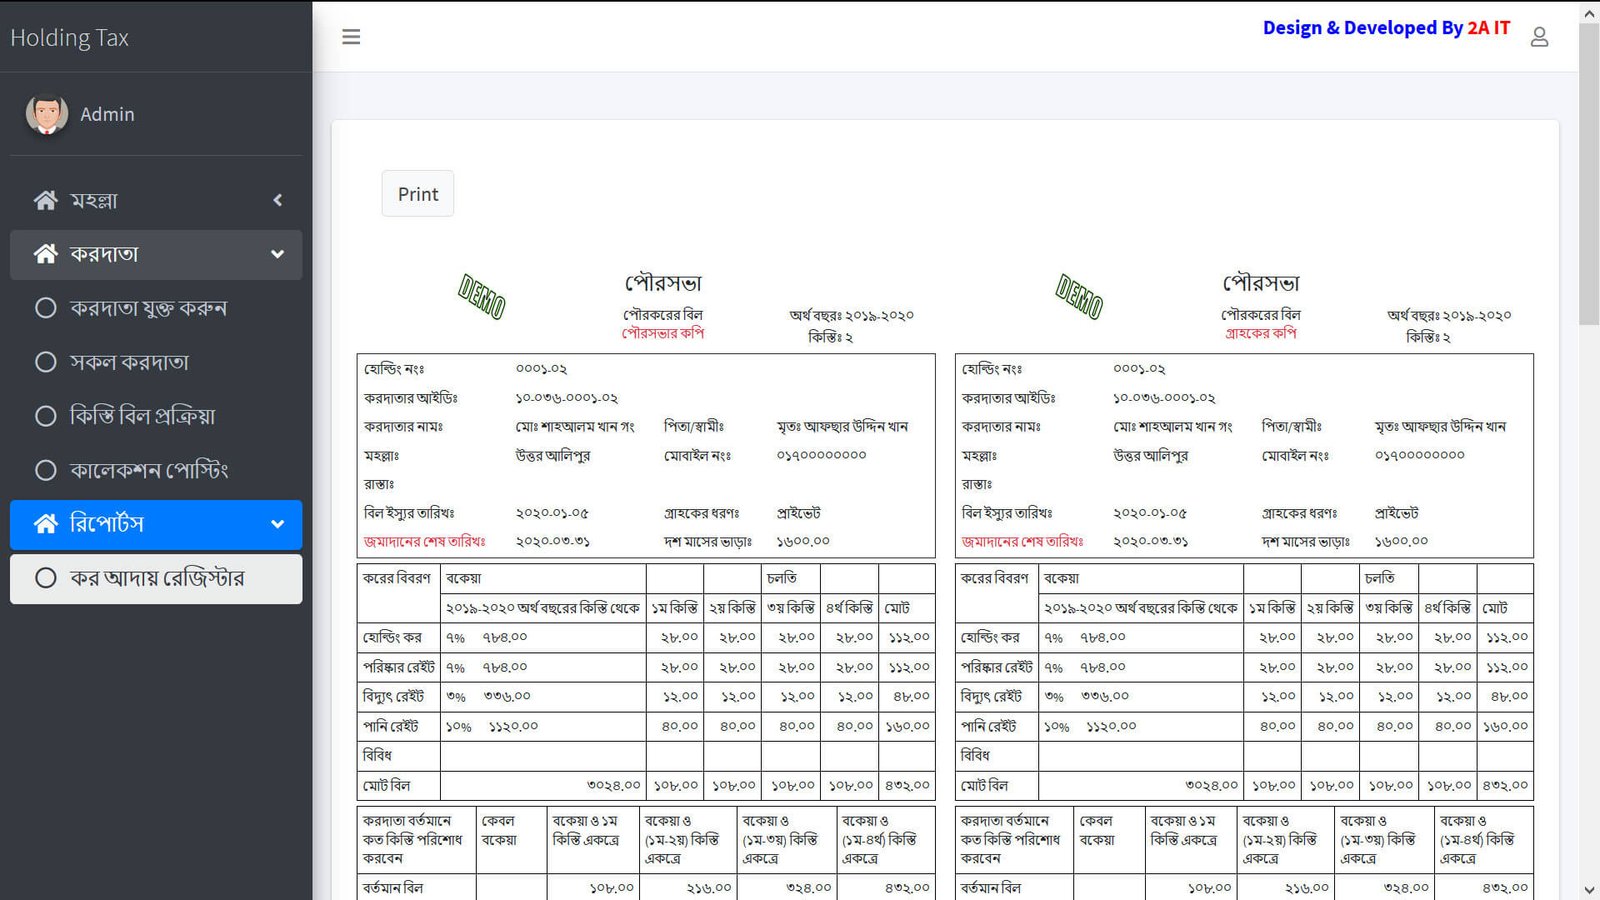The width and height of the screenshot is (1600, 900).
Task: Click the home icon beside করদাতা
Action: click(46, 254)
